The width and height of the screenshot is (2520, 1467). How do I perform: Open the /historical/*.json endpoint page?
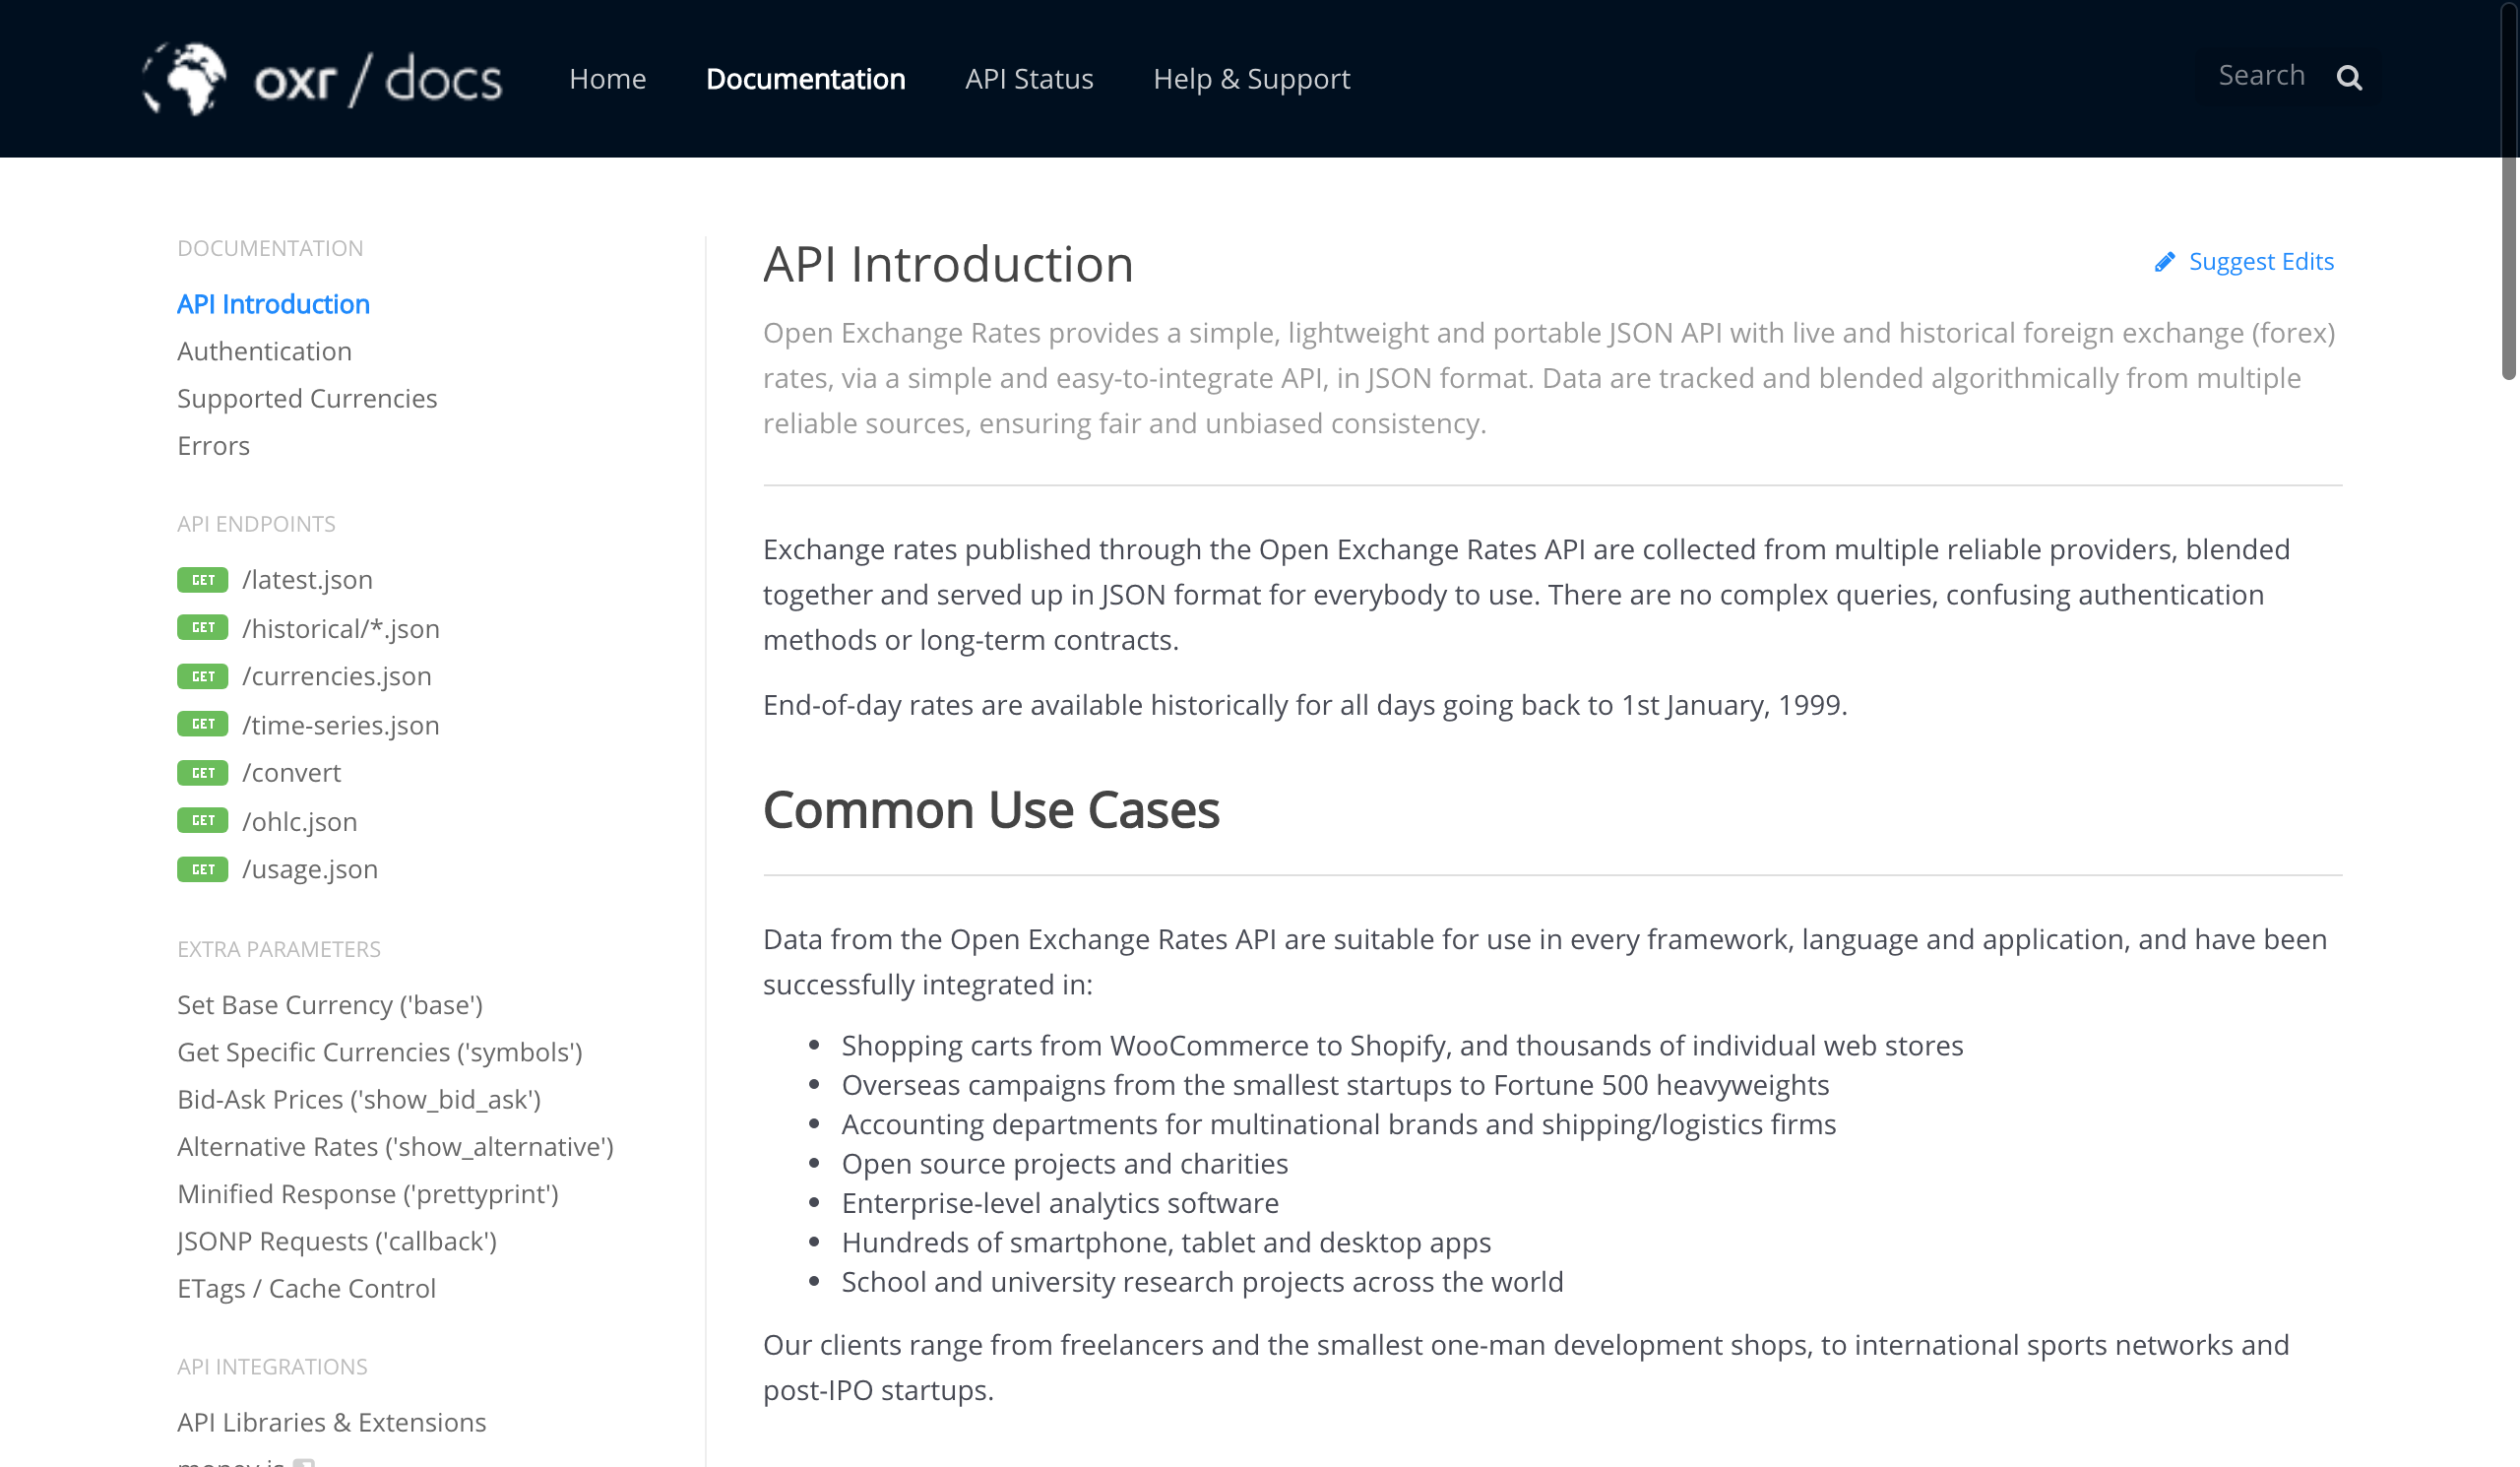tap(341, 629)
